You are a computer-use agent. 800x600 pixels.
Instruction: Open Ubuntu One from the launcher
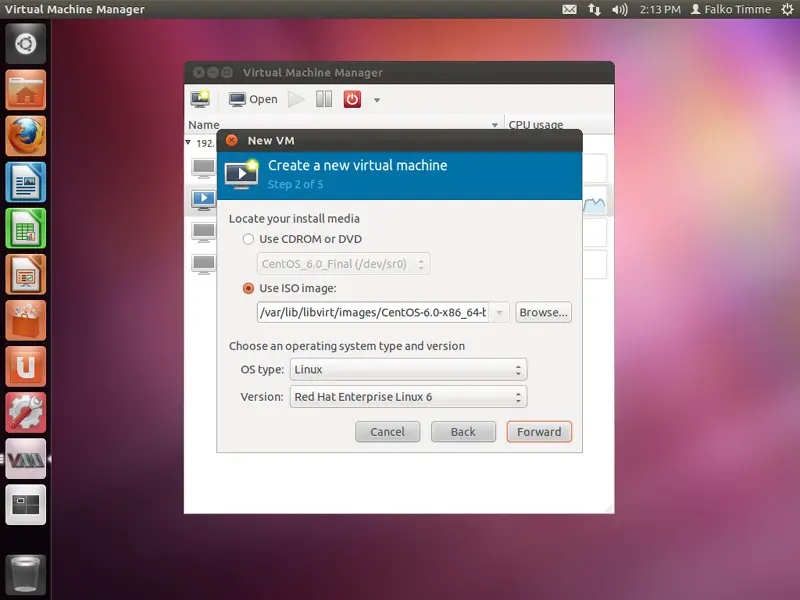(x=26, y=366)
